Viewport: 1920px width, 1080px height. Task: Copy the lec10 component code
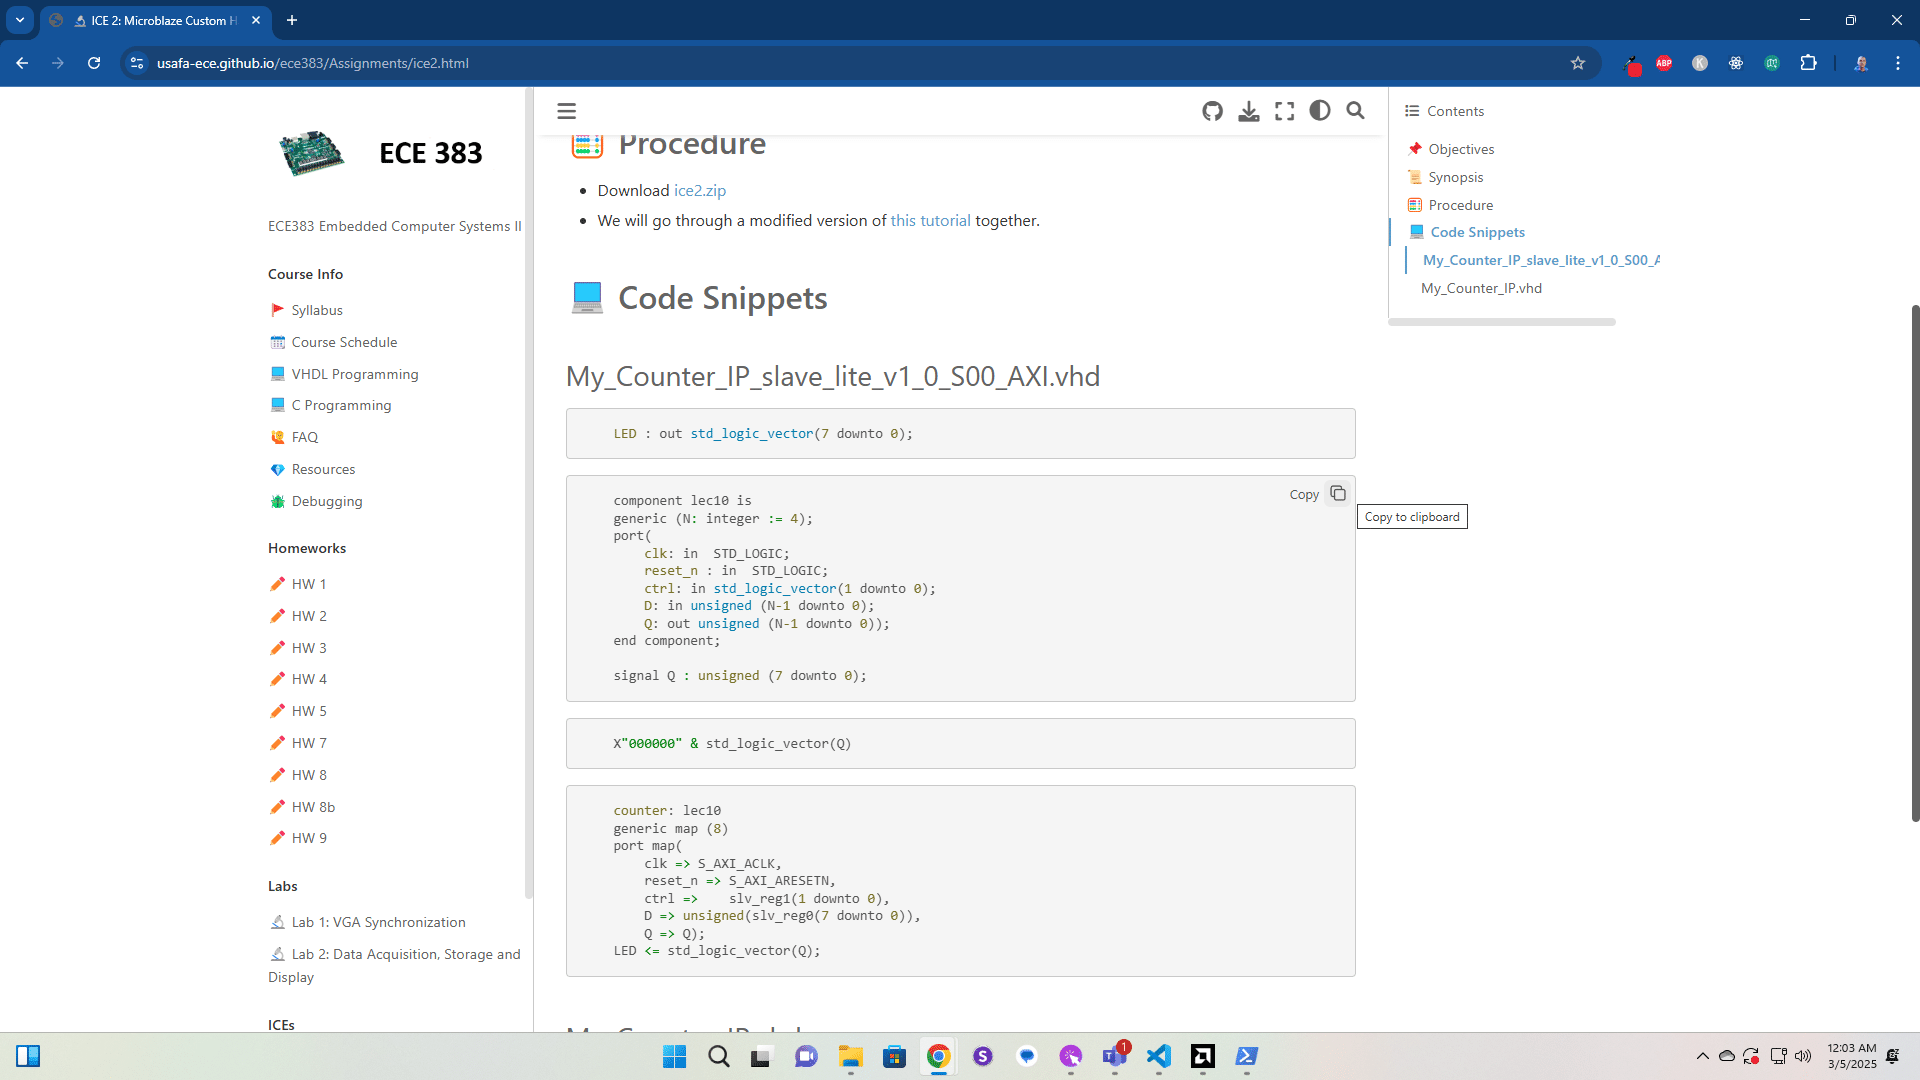pyautogui.click(x=1337, y=494)
